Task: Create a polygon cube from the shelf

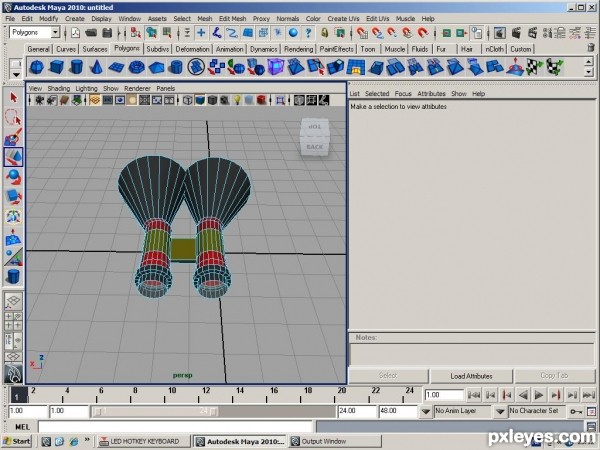Action: pyautogui.click(x=57, y=67)
